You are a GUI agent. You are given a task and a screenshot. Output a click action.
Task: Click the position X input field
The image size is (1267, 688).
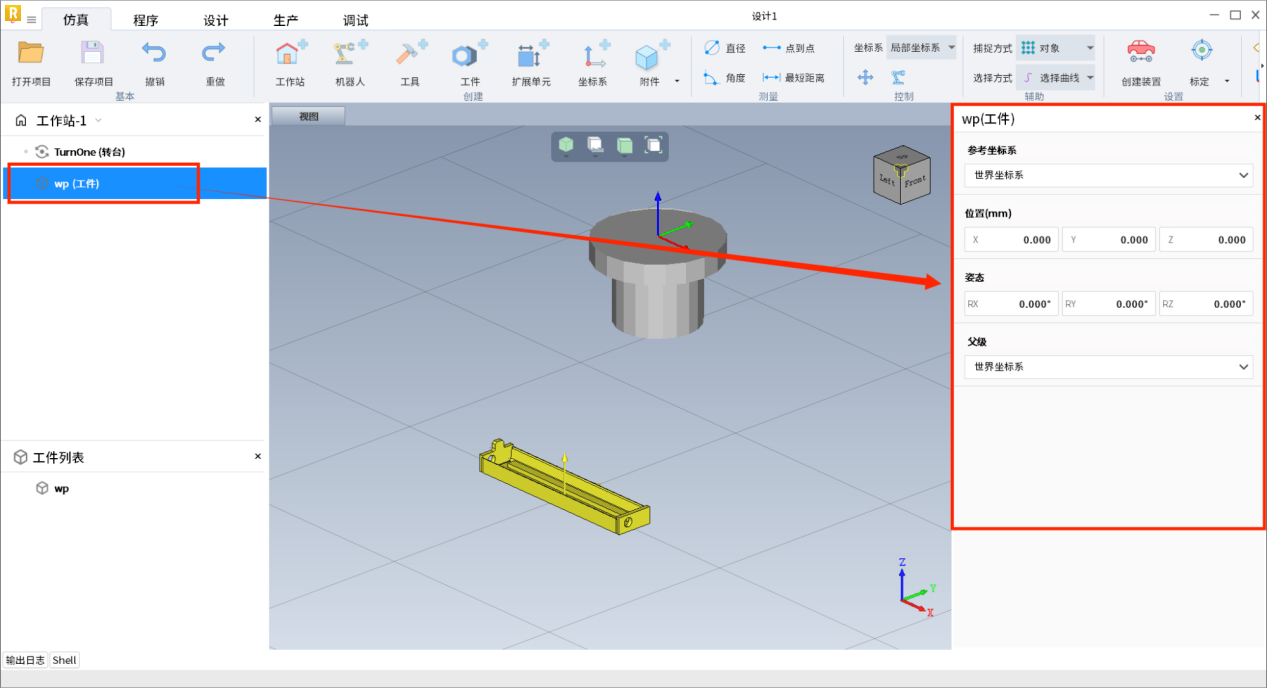1009,240
